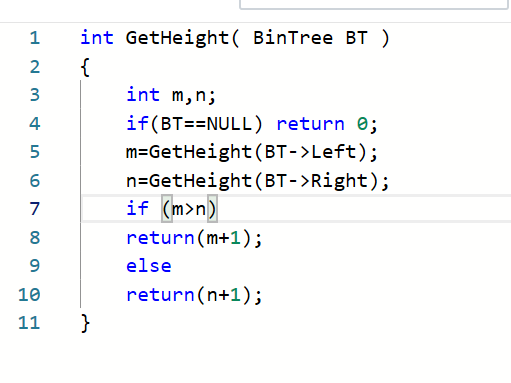Screen dimensions: 511x383
Task: Click the opening brace on line 2
Action: pos(85,67)
